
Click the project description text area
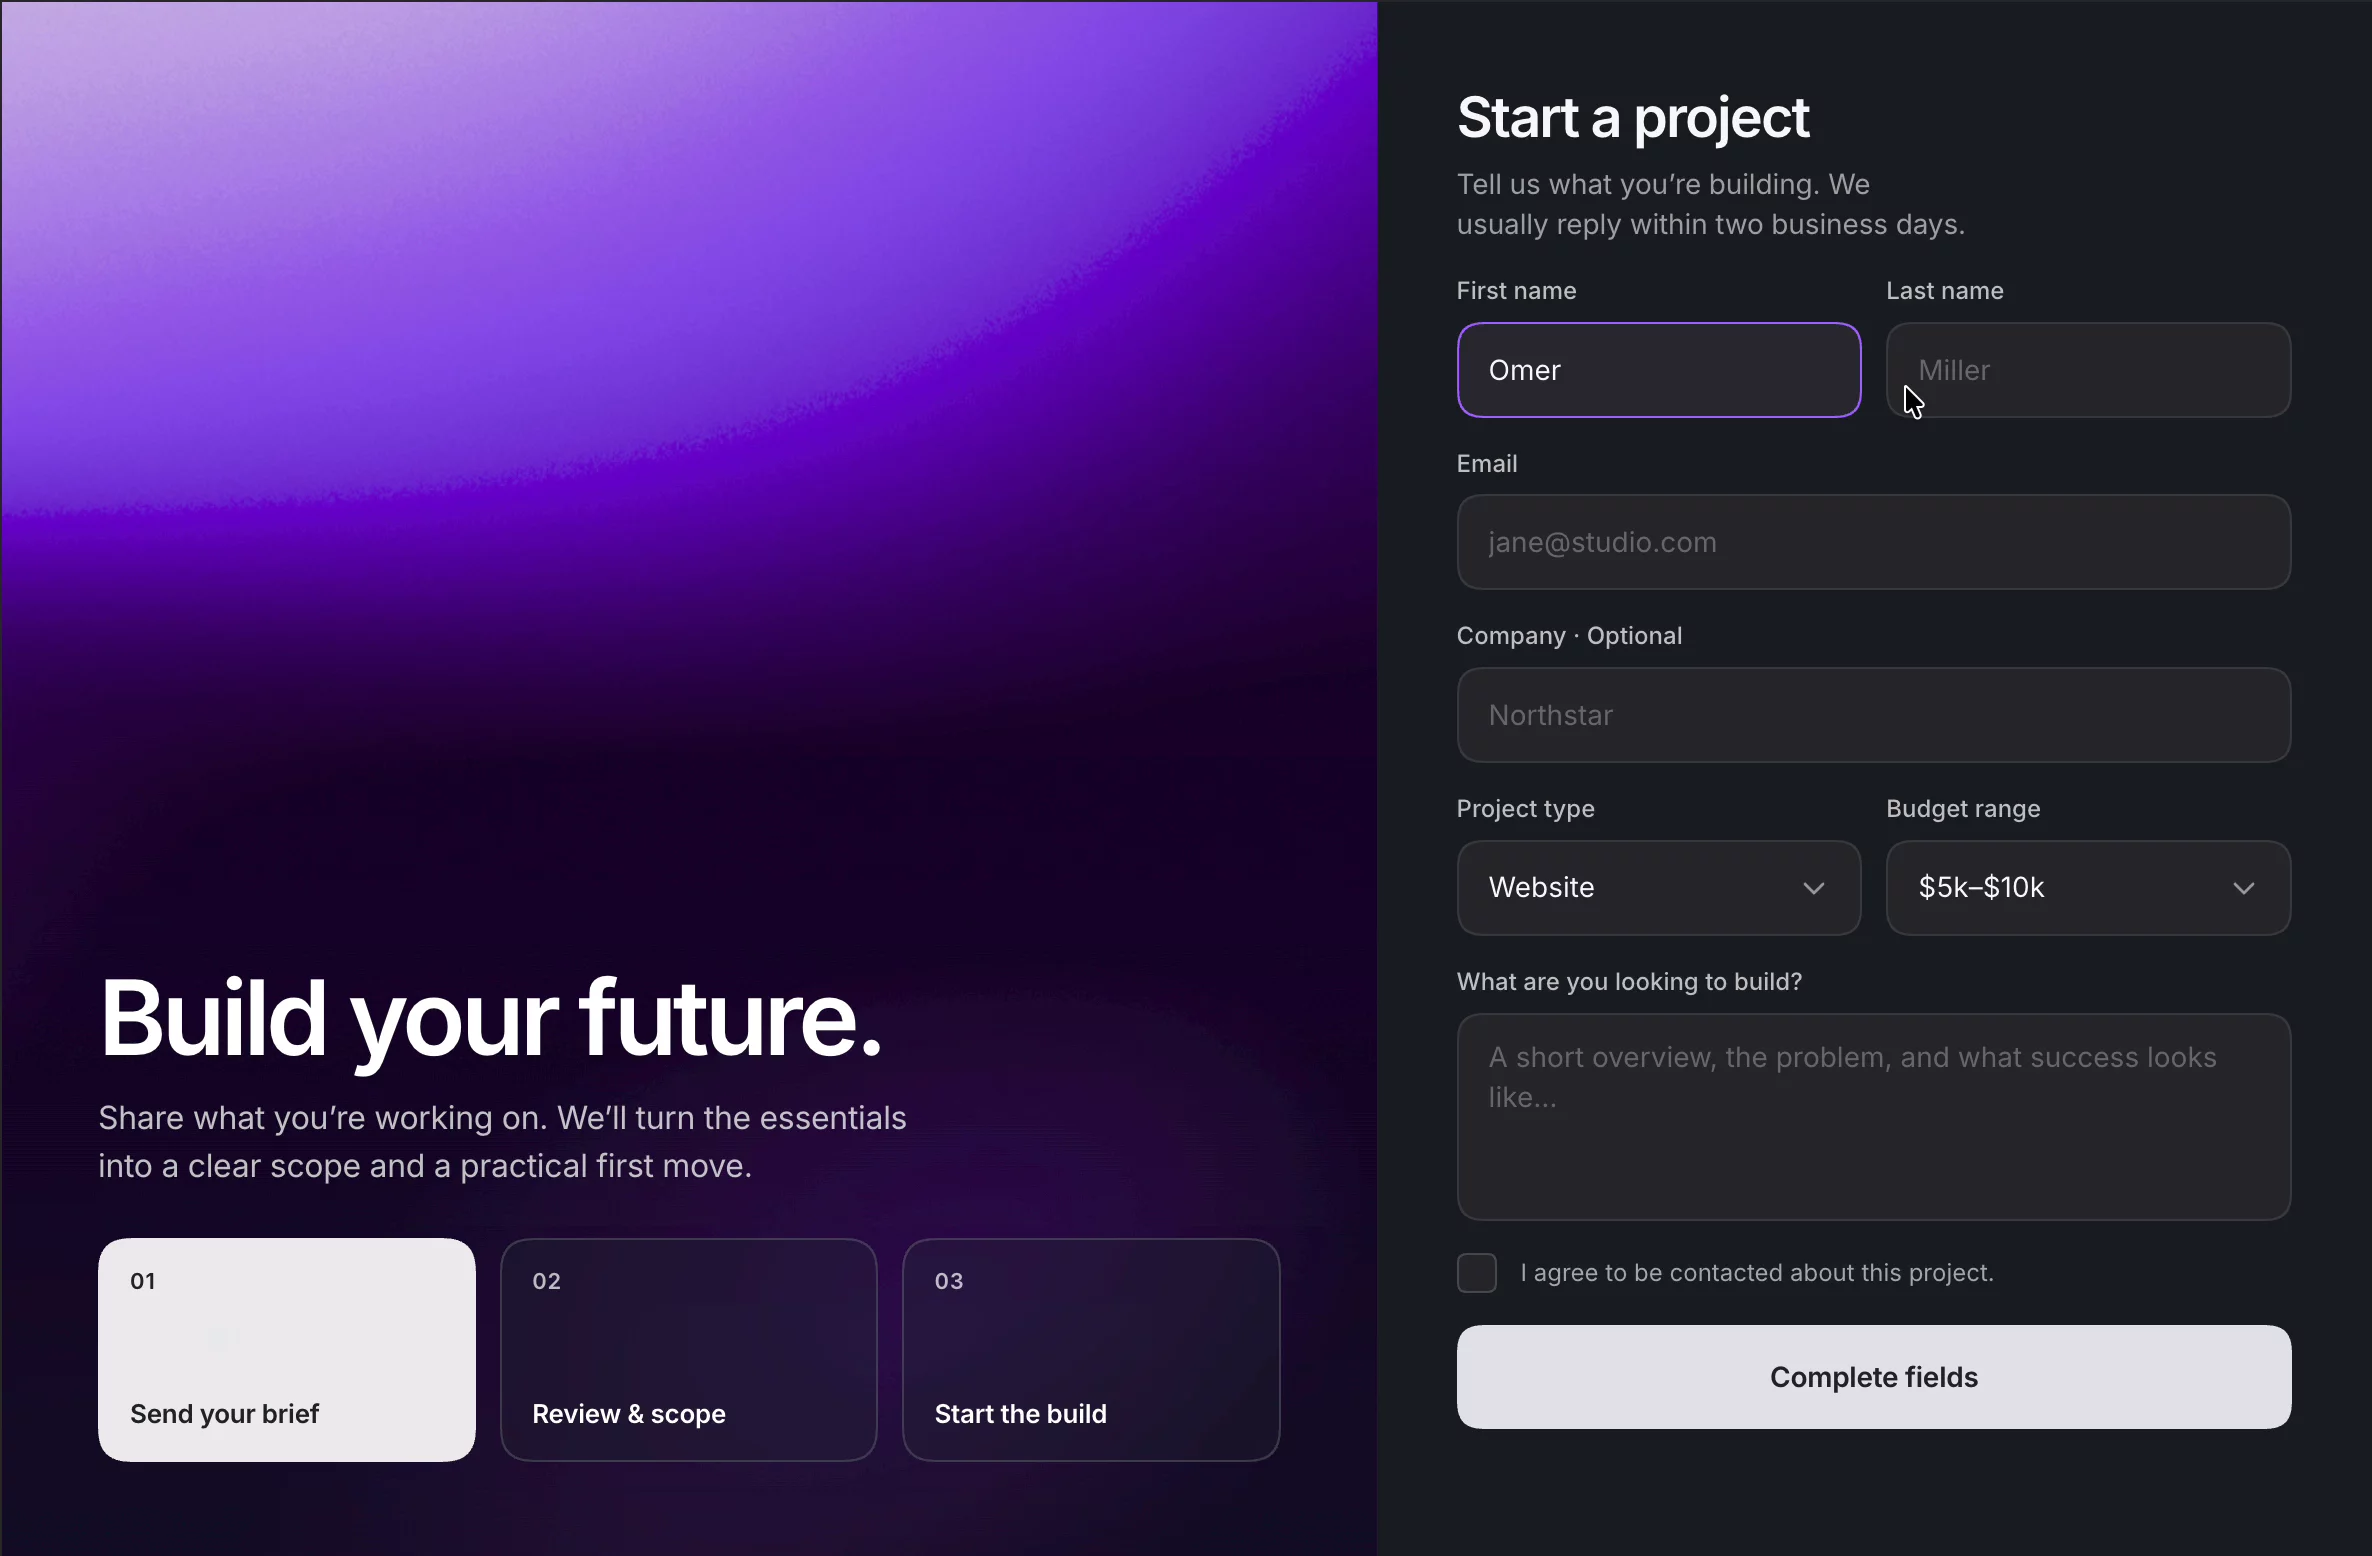point(1873,1117)
